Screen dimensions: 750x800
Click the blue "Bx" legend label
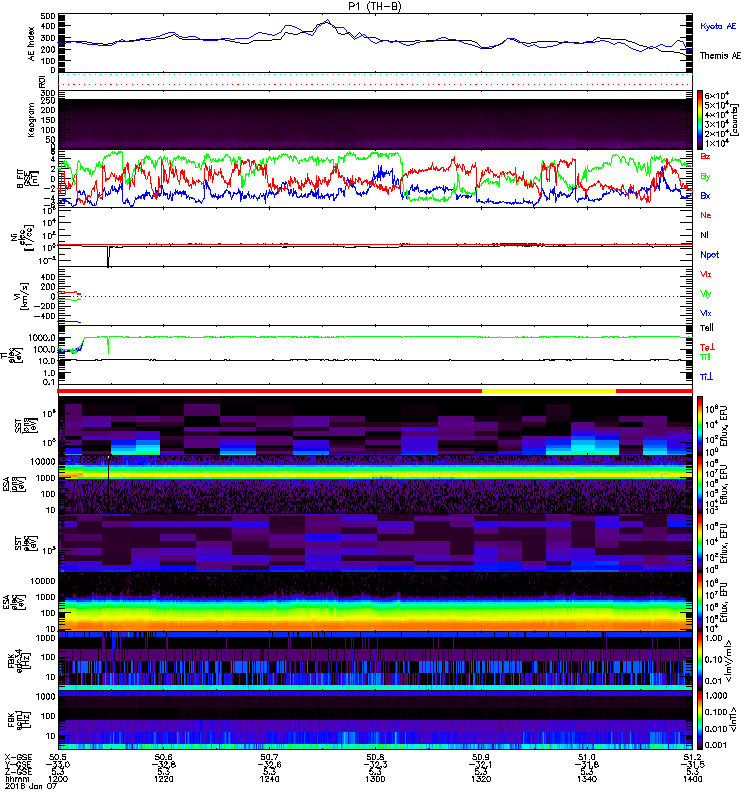point(705,195)
